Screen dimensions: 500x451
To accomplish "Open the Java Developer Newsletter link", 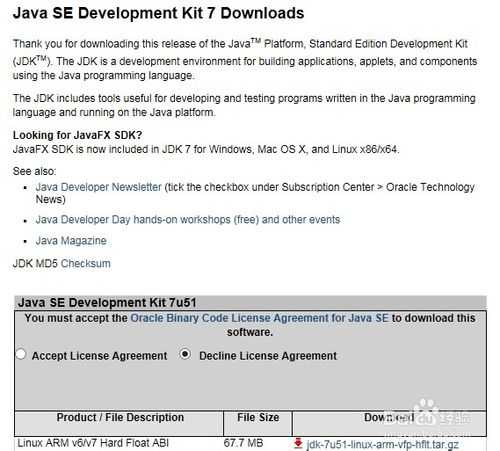I will (99, 187).
